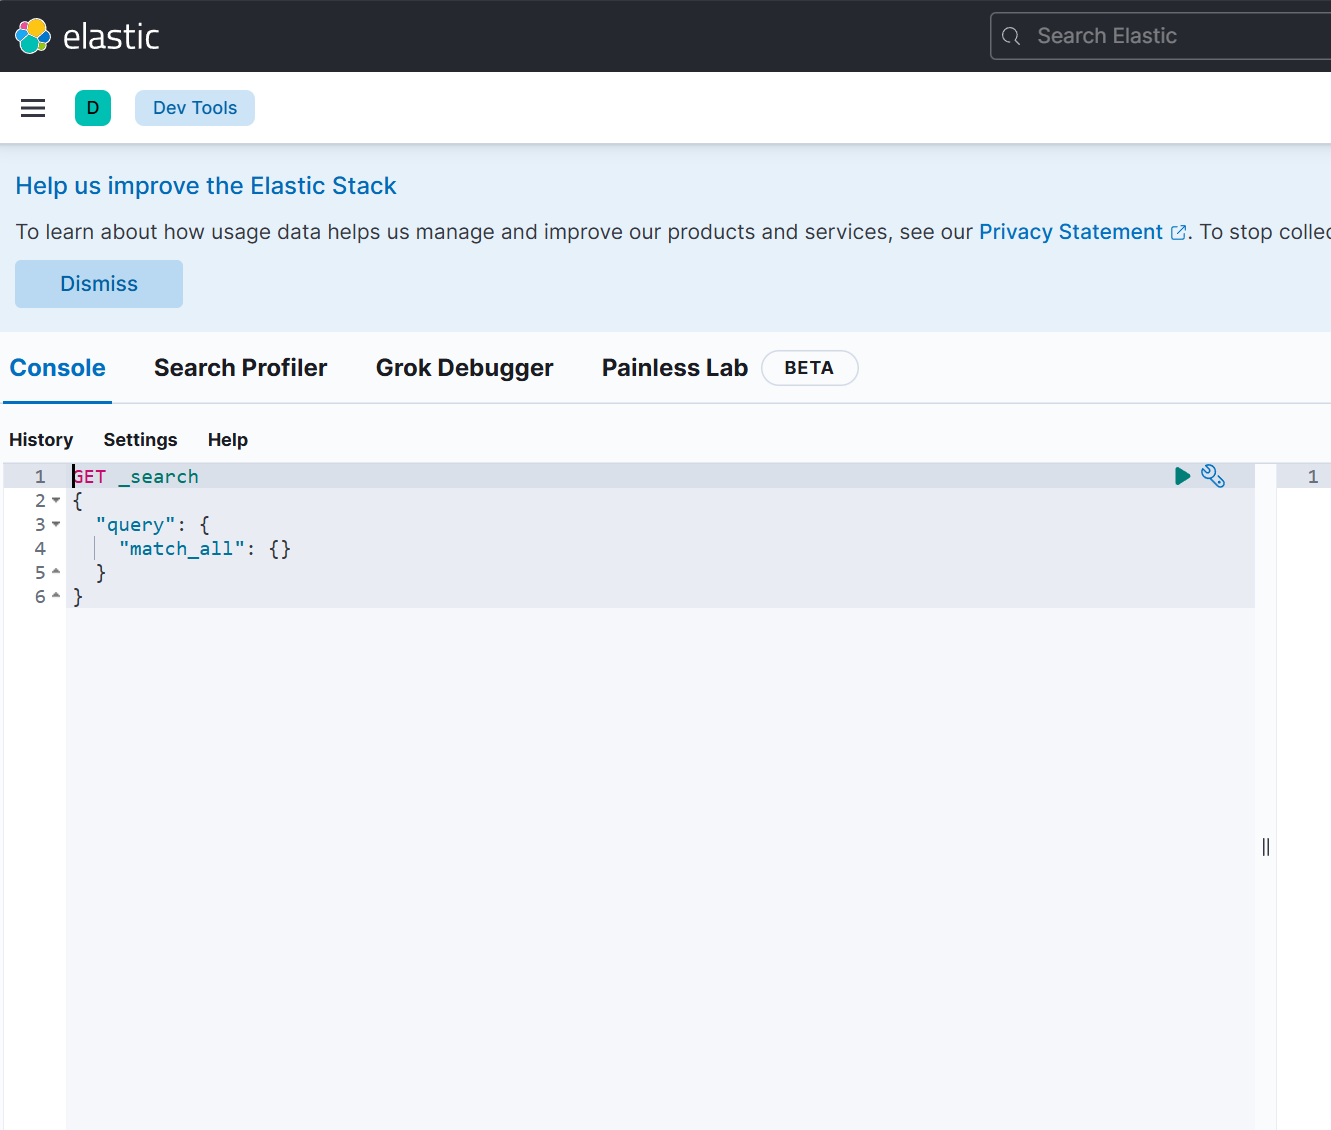The height and width of the screenshot is (1130, 1331).
Task: Run the request with the play icon
Action: (x=1182, y=476)
